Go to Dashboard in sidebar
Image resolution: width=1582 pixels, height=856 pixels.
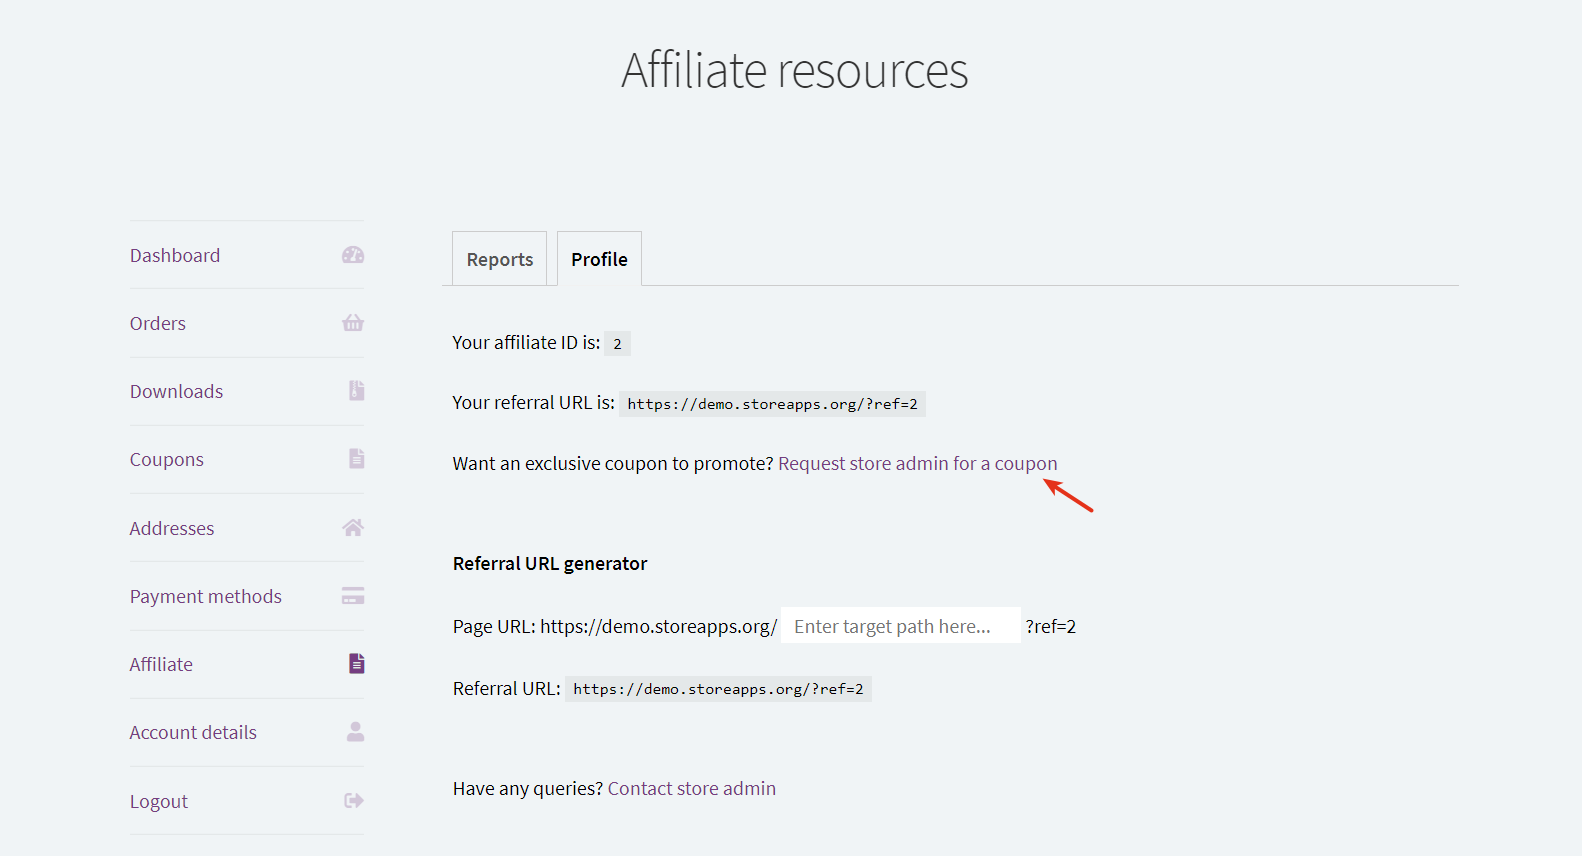point(175,255)
